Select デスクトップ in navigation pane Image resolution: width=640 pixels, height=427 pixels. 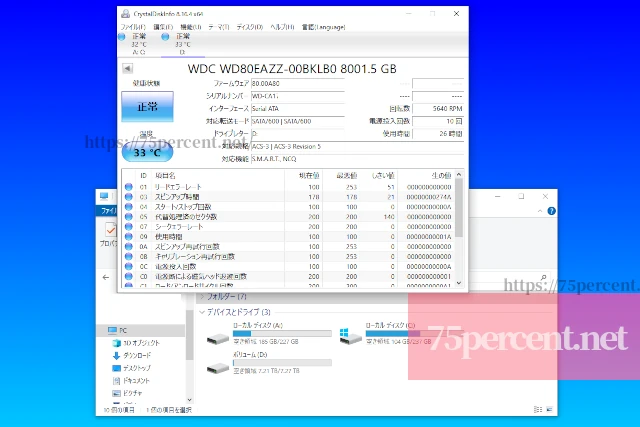131,368
